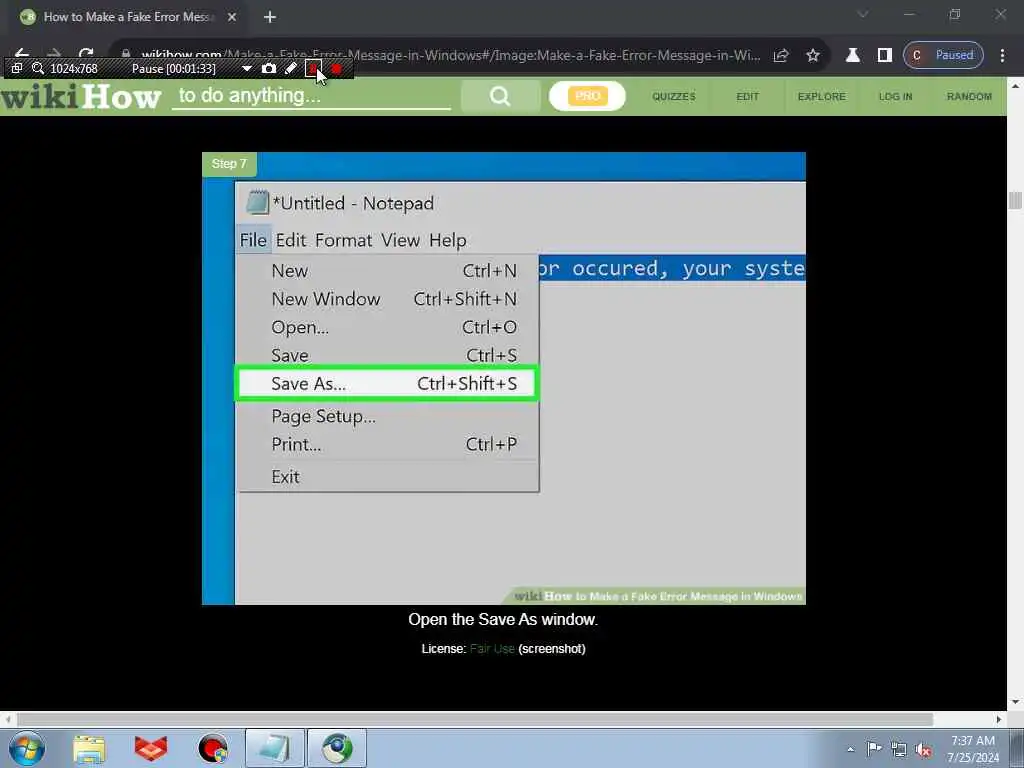Viewport: 1024px width, 768px height.
Task: Click the 1024x768 resolution text on recorder bar
Action: (74, 68)
